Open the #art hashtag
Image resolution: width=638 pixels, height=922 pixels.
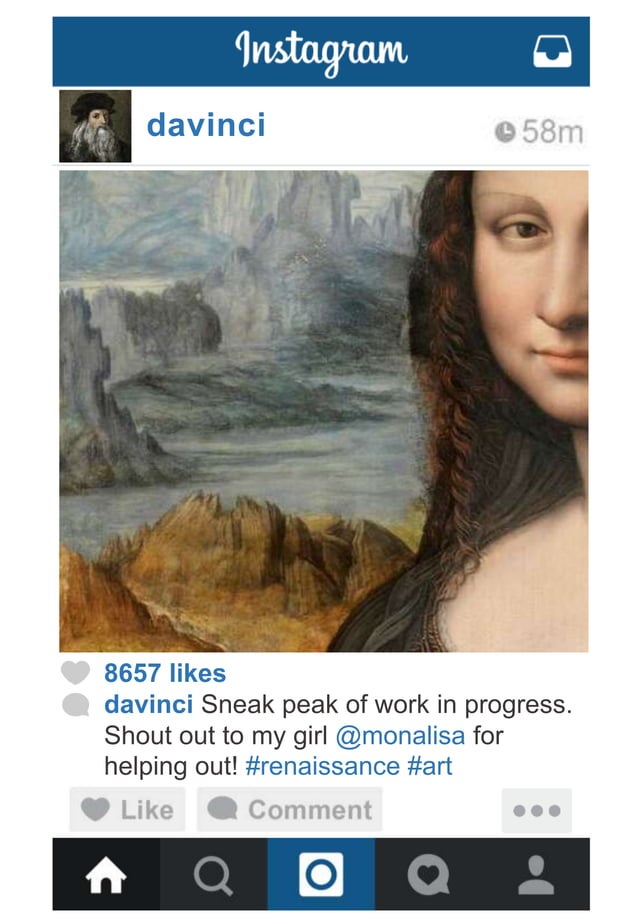430,766
